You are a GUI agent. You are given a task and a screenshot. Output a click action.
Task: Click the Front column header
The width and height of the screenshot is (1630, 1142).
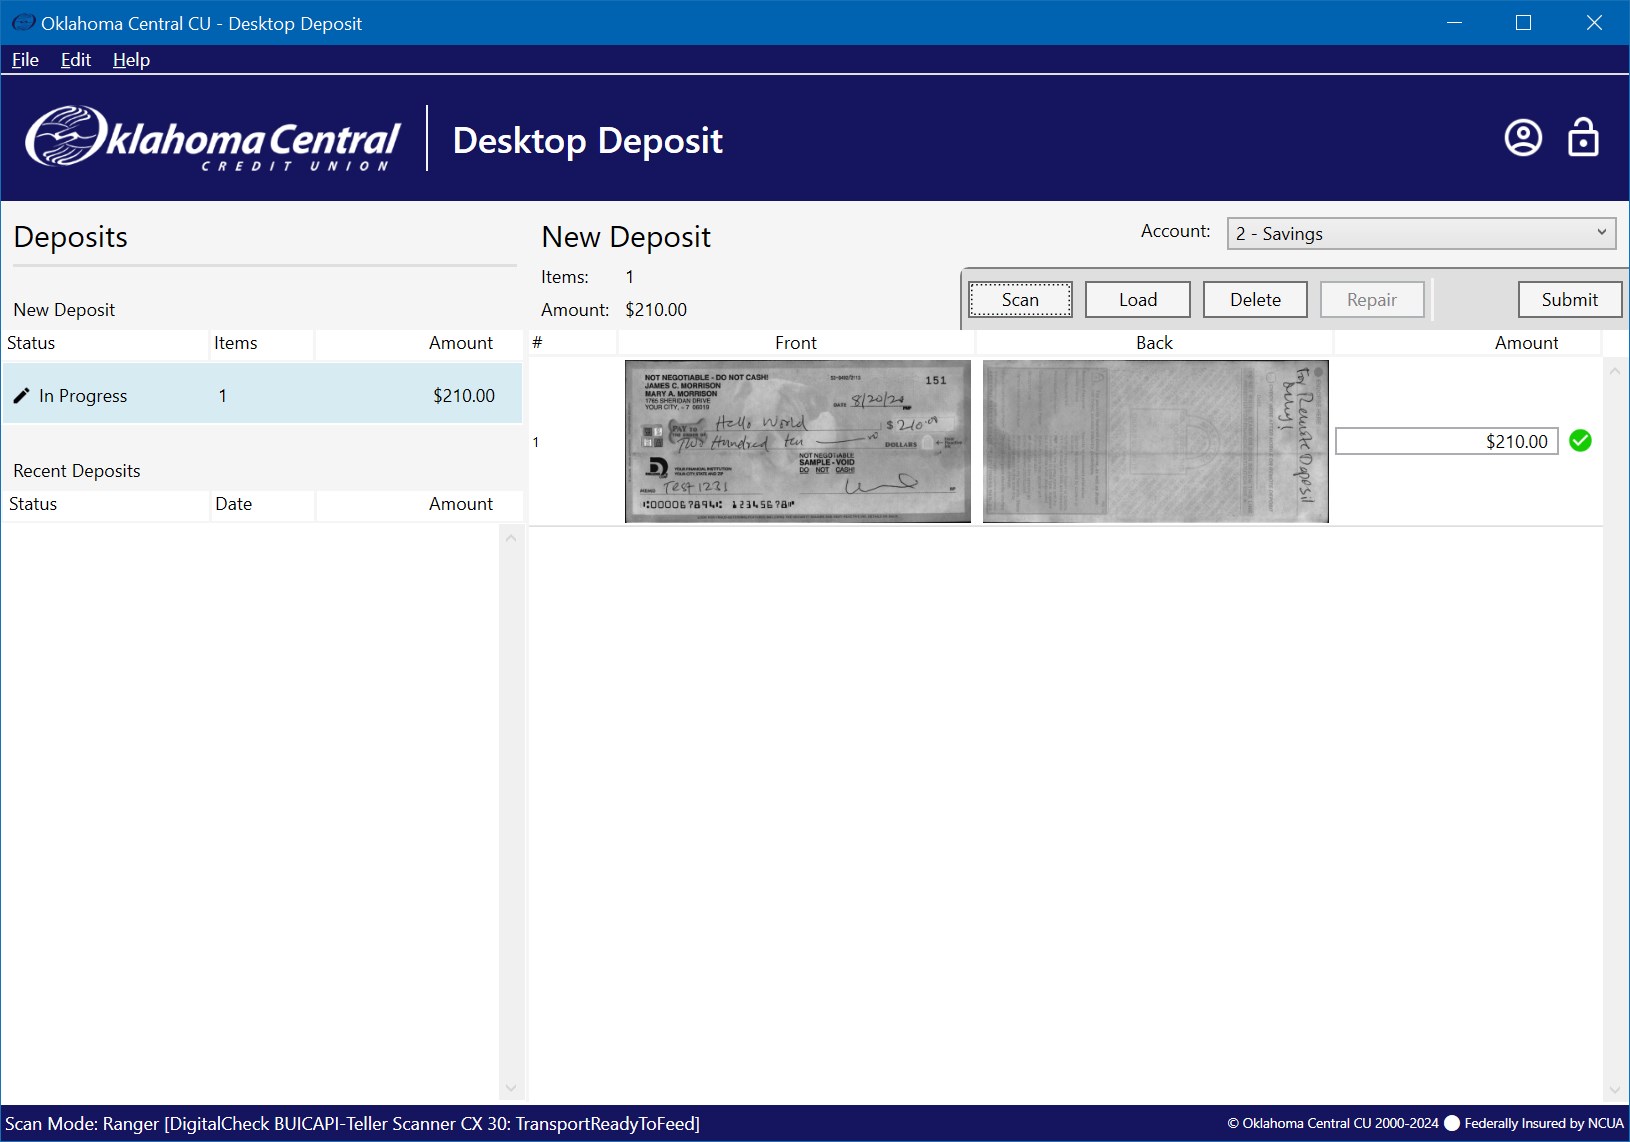[796, 343]
